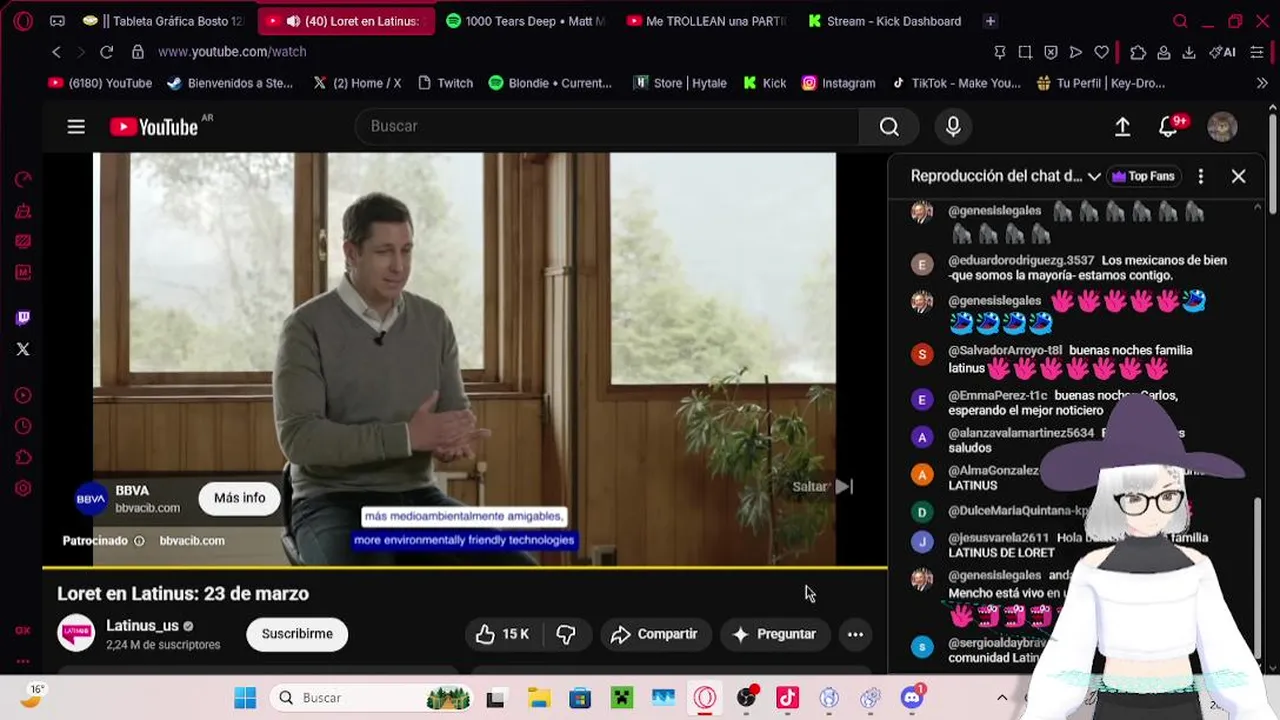Open the Twitch bookmark in the bookmarks bar
Viewport: 1280px width, 720px height.
pyautogui.click(x=445, y=83)
